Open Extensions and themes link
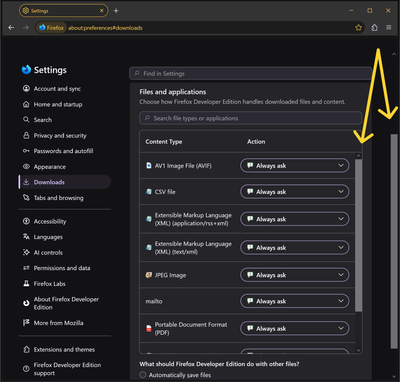Image resolution: width=400 pixels, height=382 pixels. coord(65,349)
